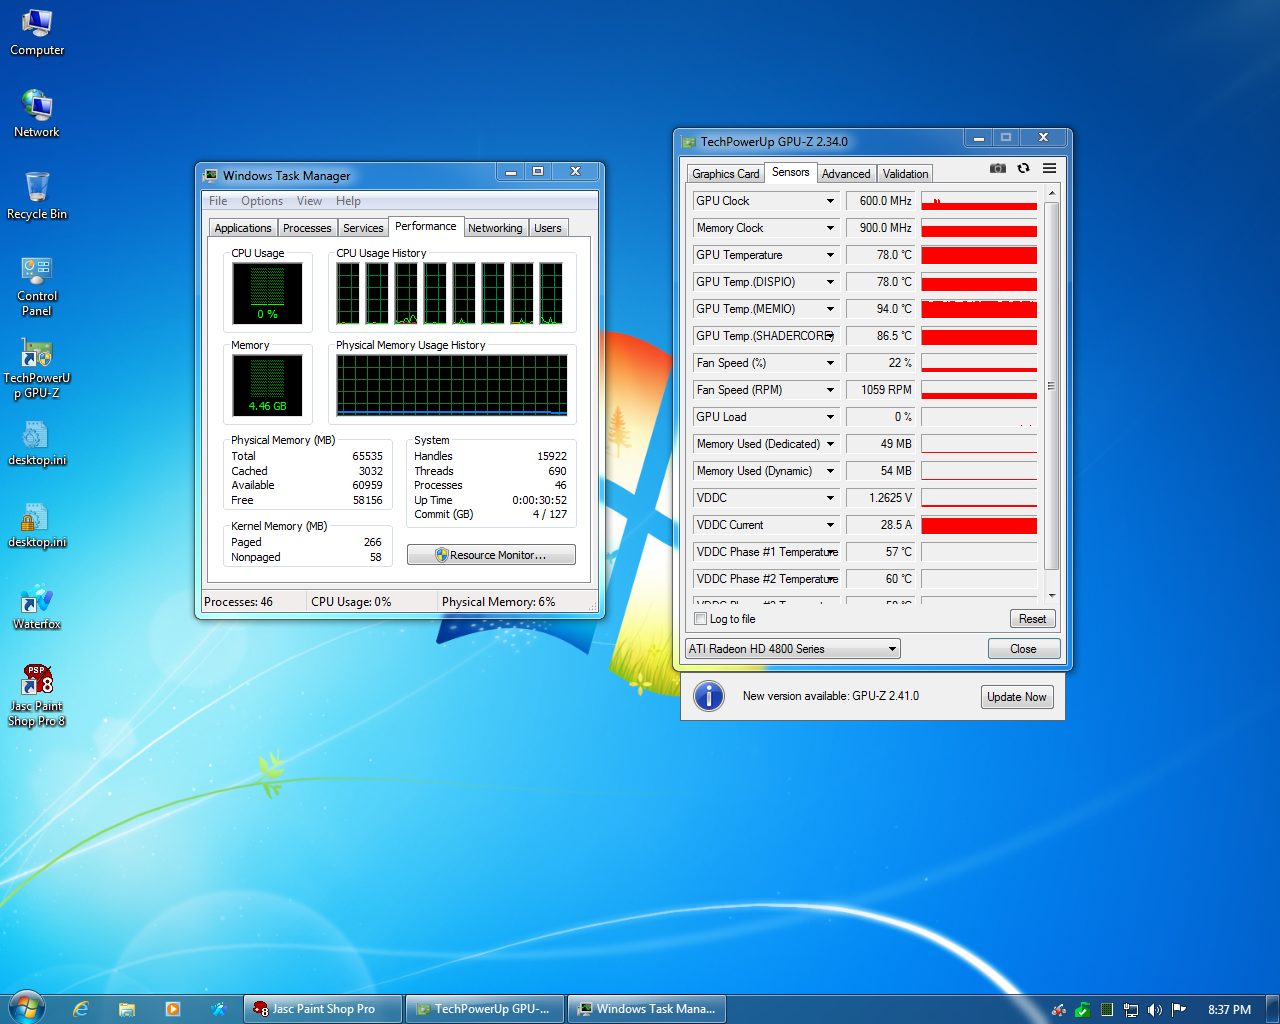Click the GPU-Z screenshot camera icon
Image resolution: width=1280 pixels, height=1024 pixels.
click(x=997, y=168)
